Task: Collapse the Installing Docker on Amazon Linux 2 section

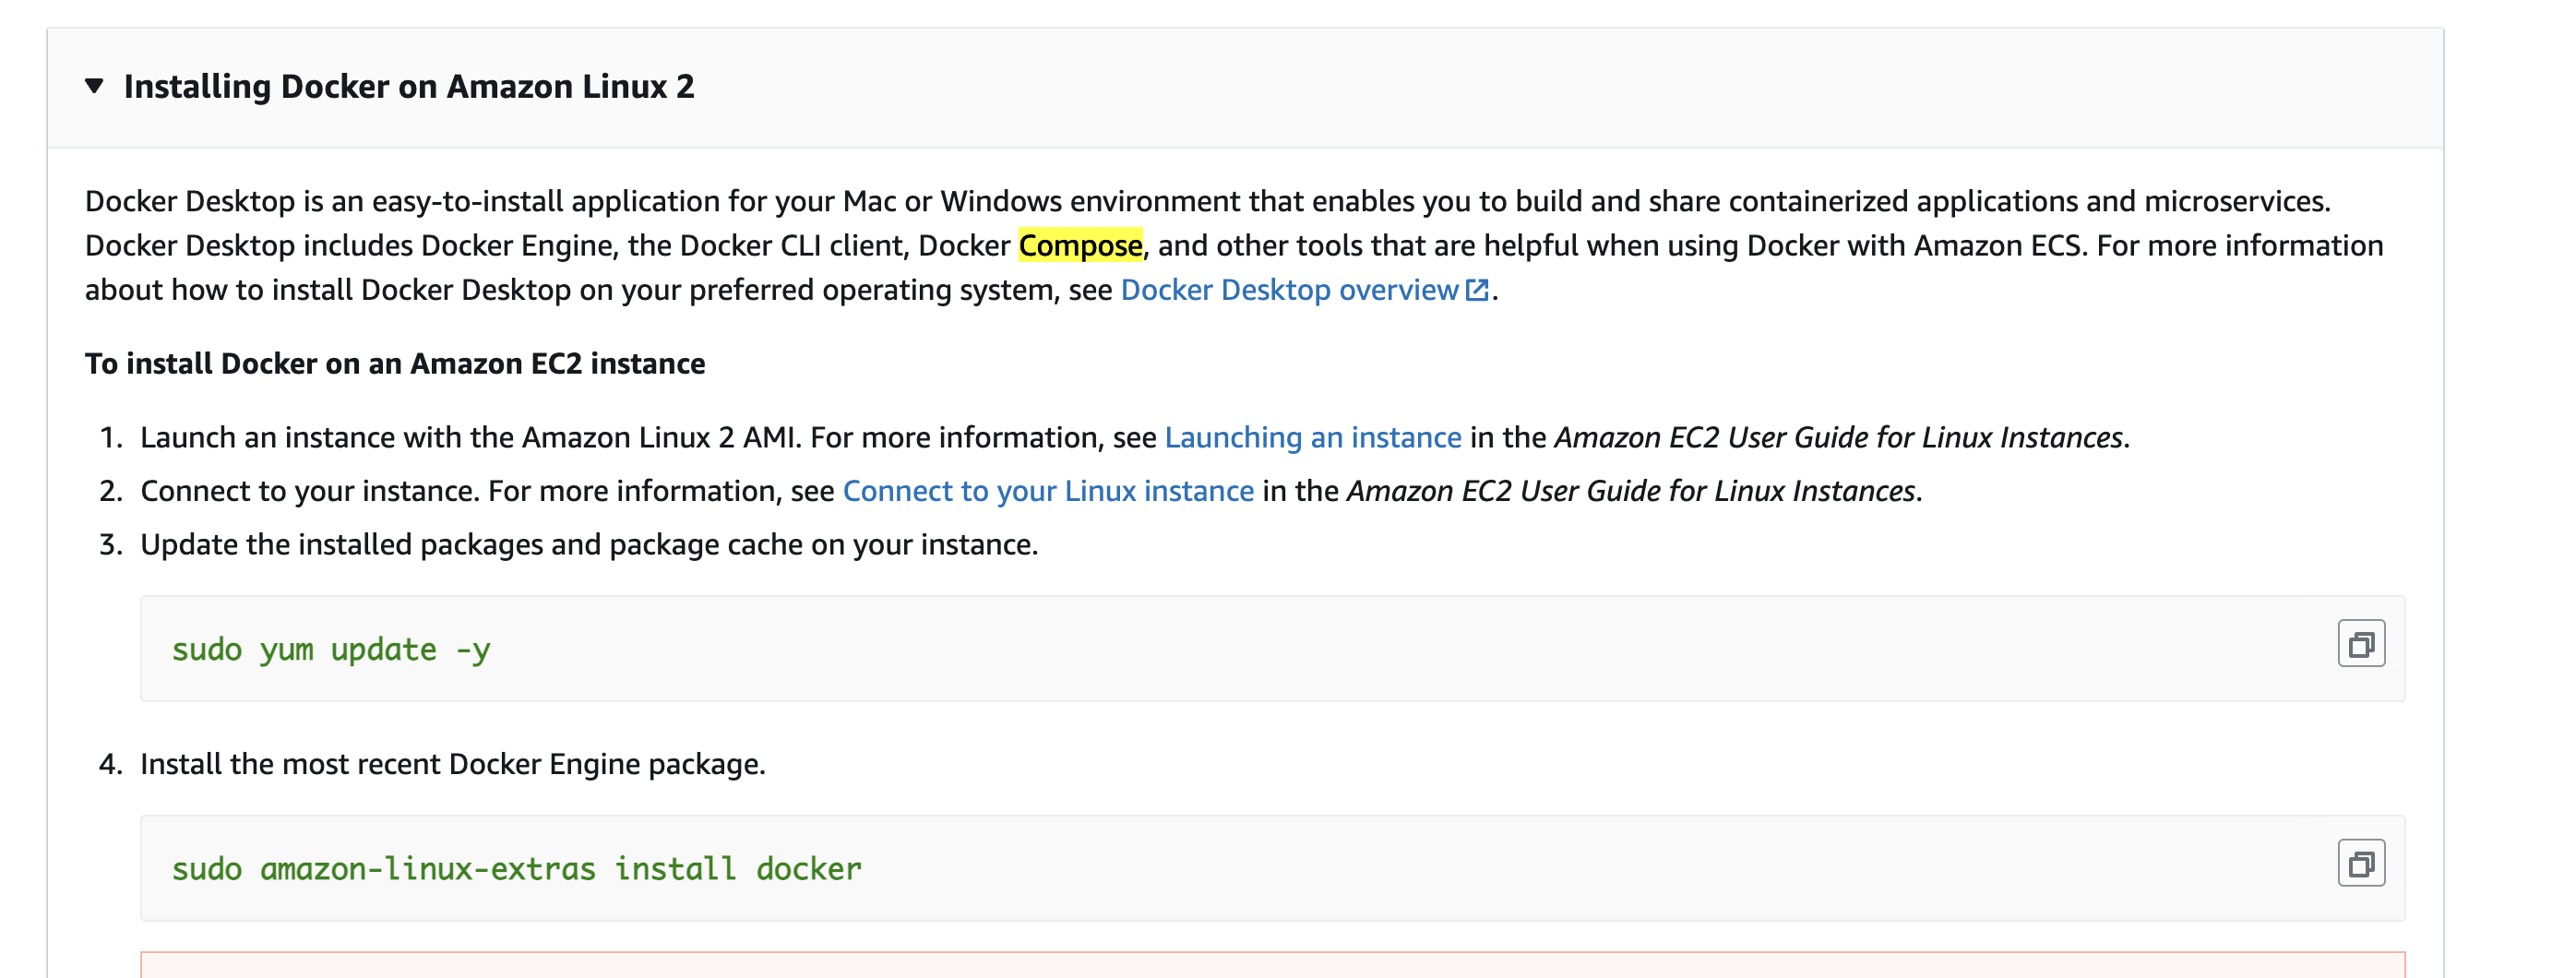Action: tap(95, 86)
